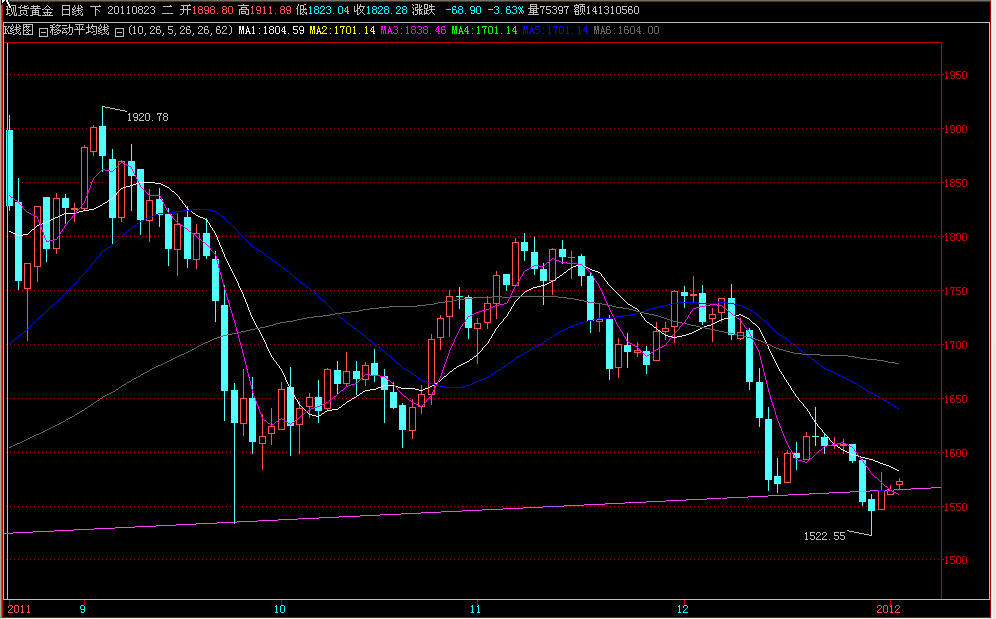
Task: Click the 1800 price axis label
Action: click(955, 238)
